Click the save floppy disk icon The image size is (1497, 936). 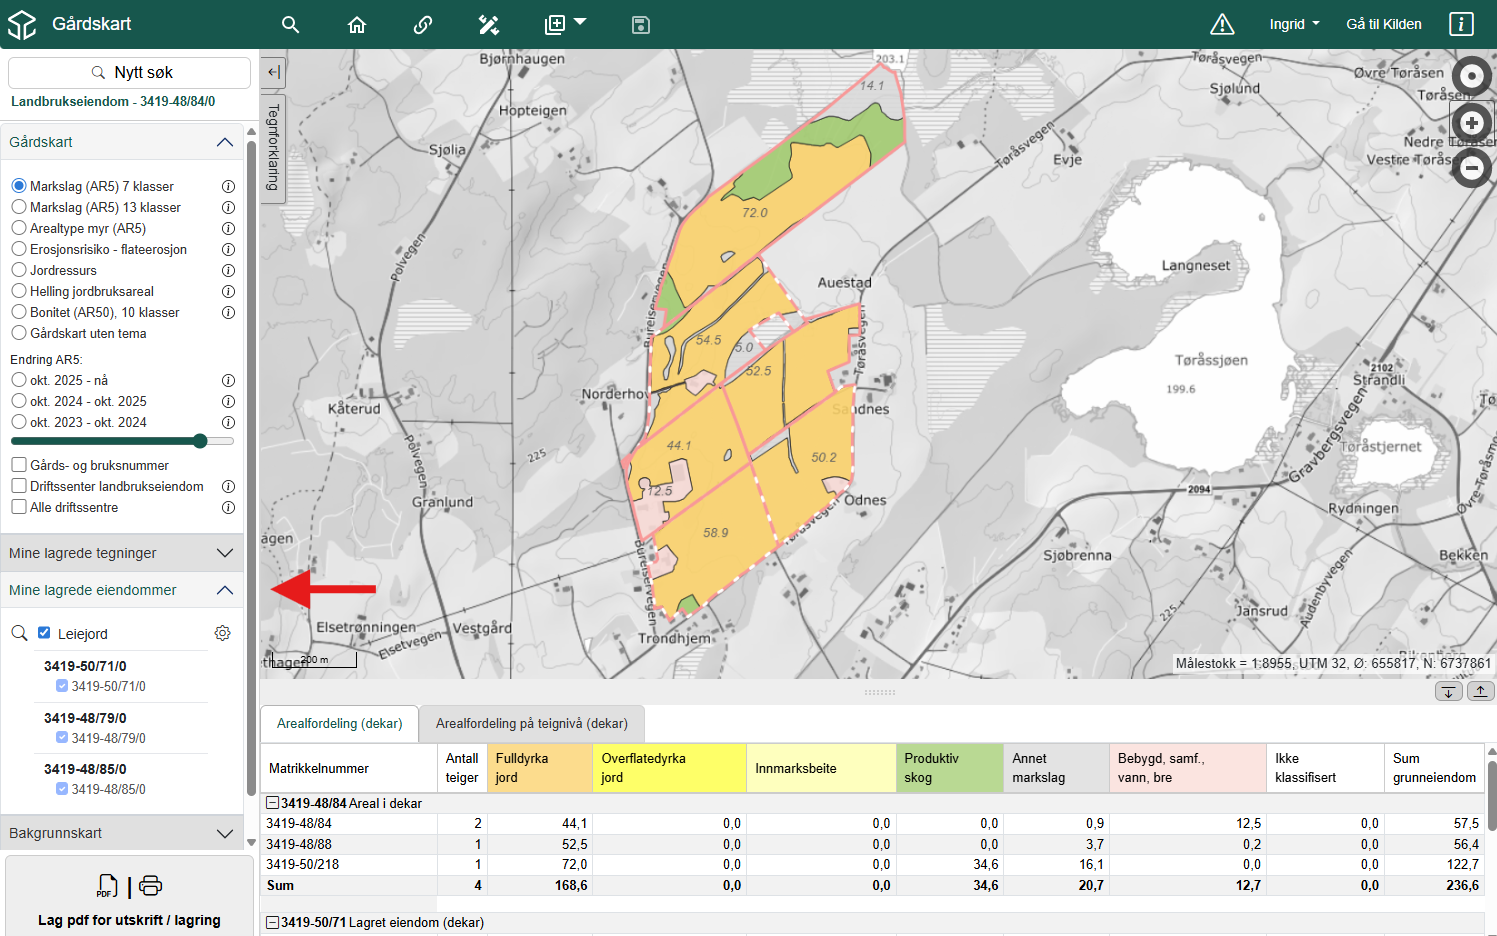[x=641, y=24]
